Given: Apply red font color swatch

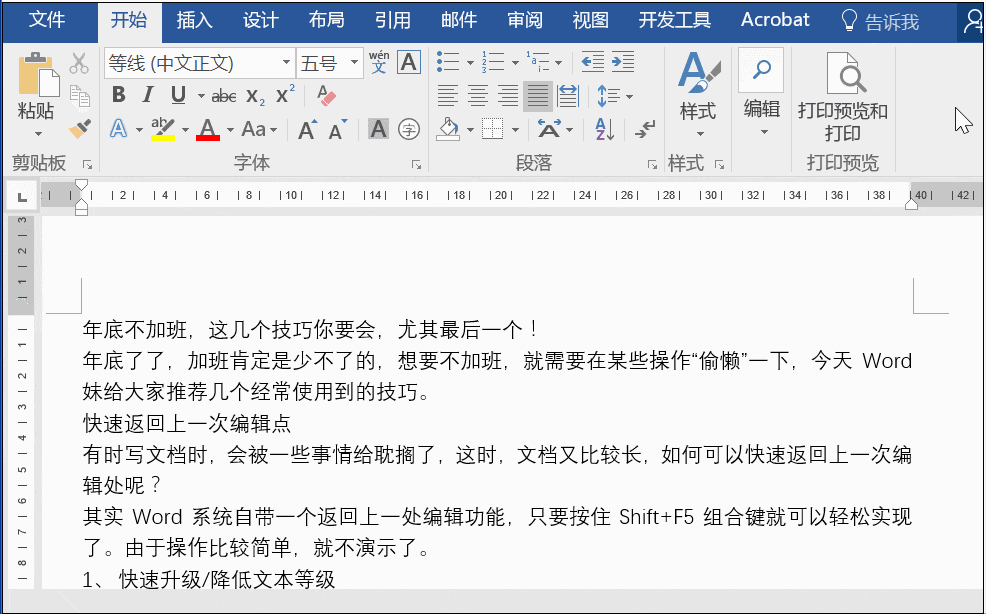Looking at the screenshot, I should [208, 130].
